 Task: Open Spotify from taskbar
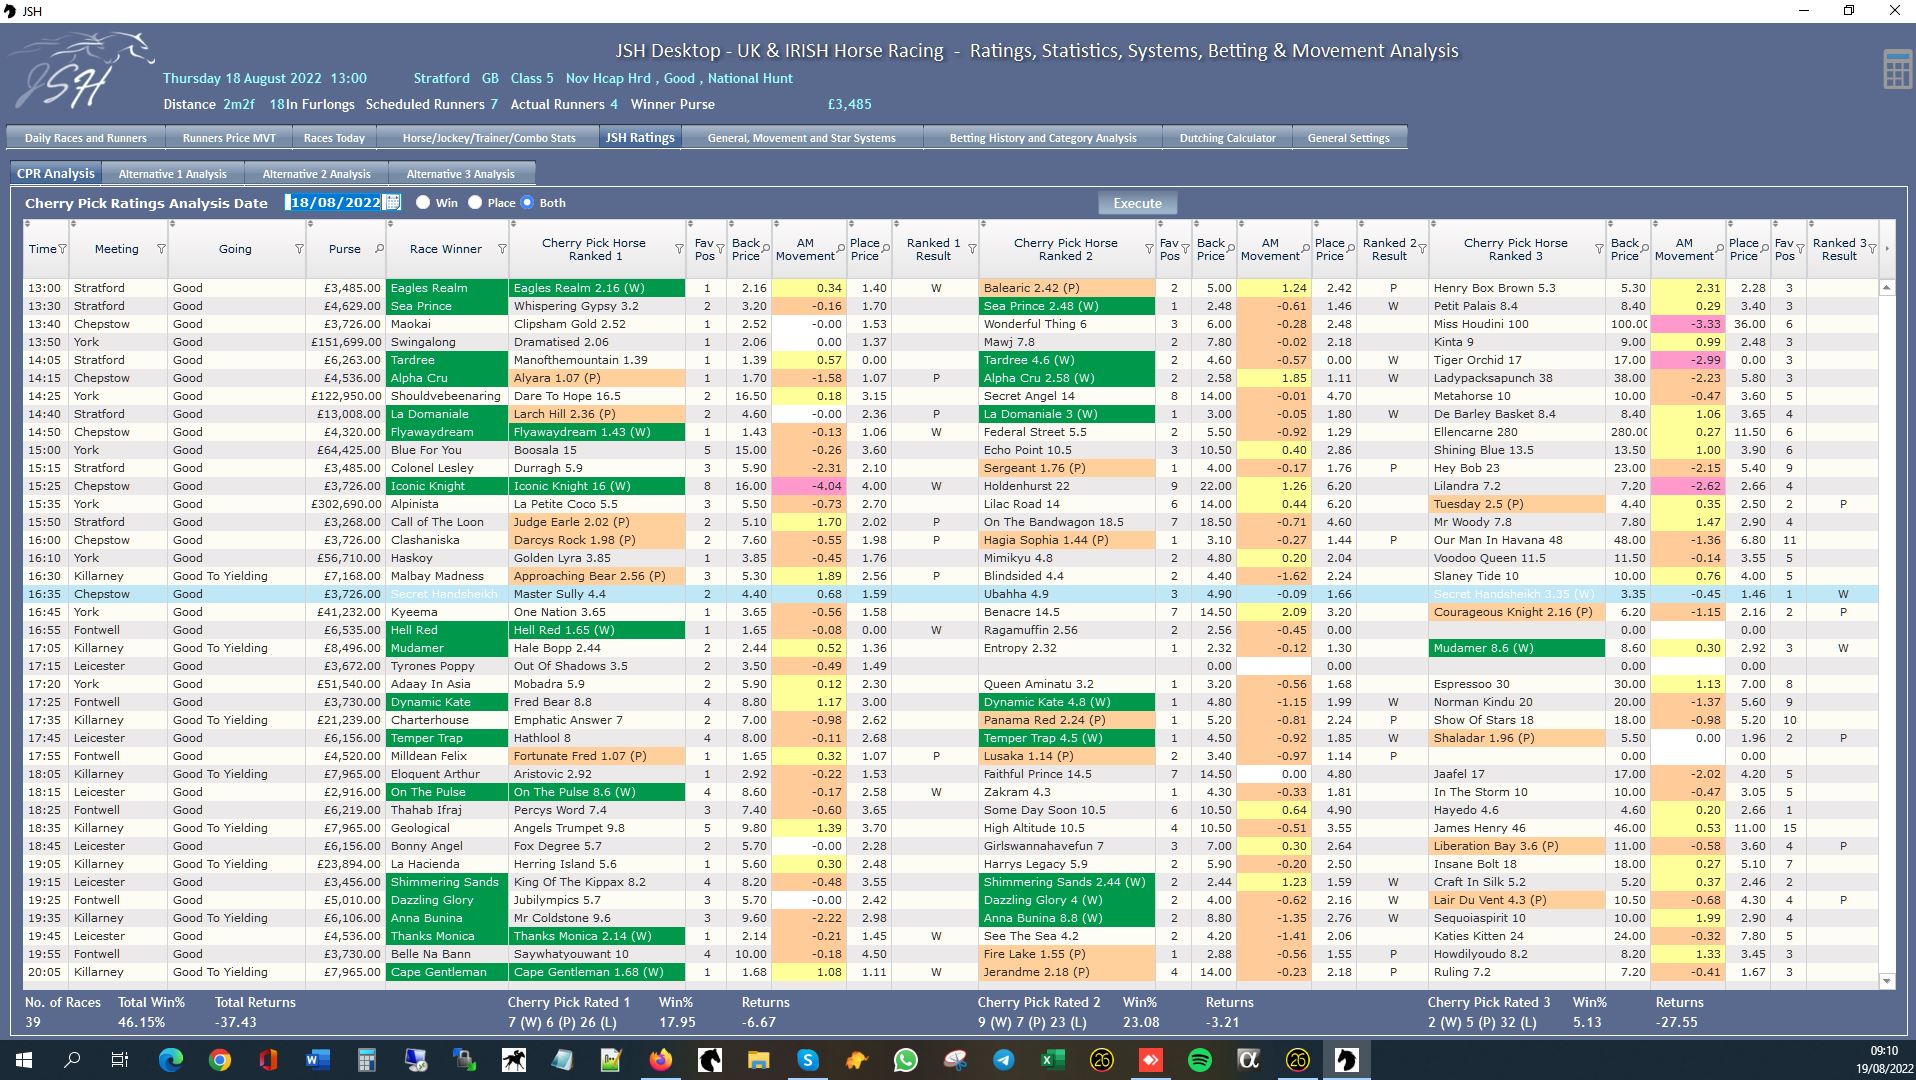point(1199,1060)
